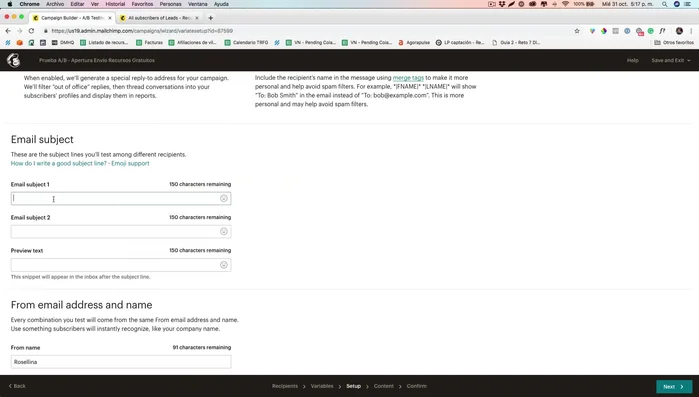Screen dimensions: 699x397
Task: Click the Mailchimp Freddie logo
Action: click(13, 60)
